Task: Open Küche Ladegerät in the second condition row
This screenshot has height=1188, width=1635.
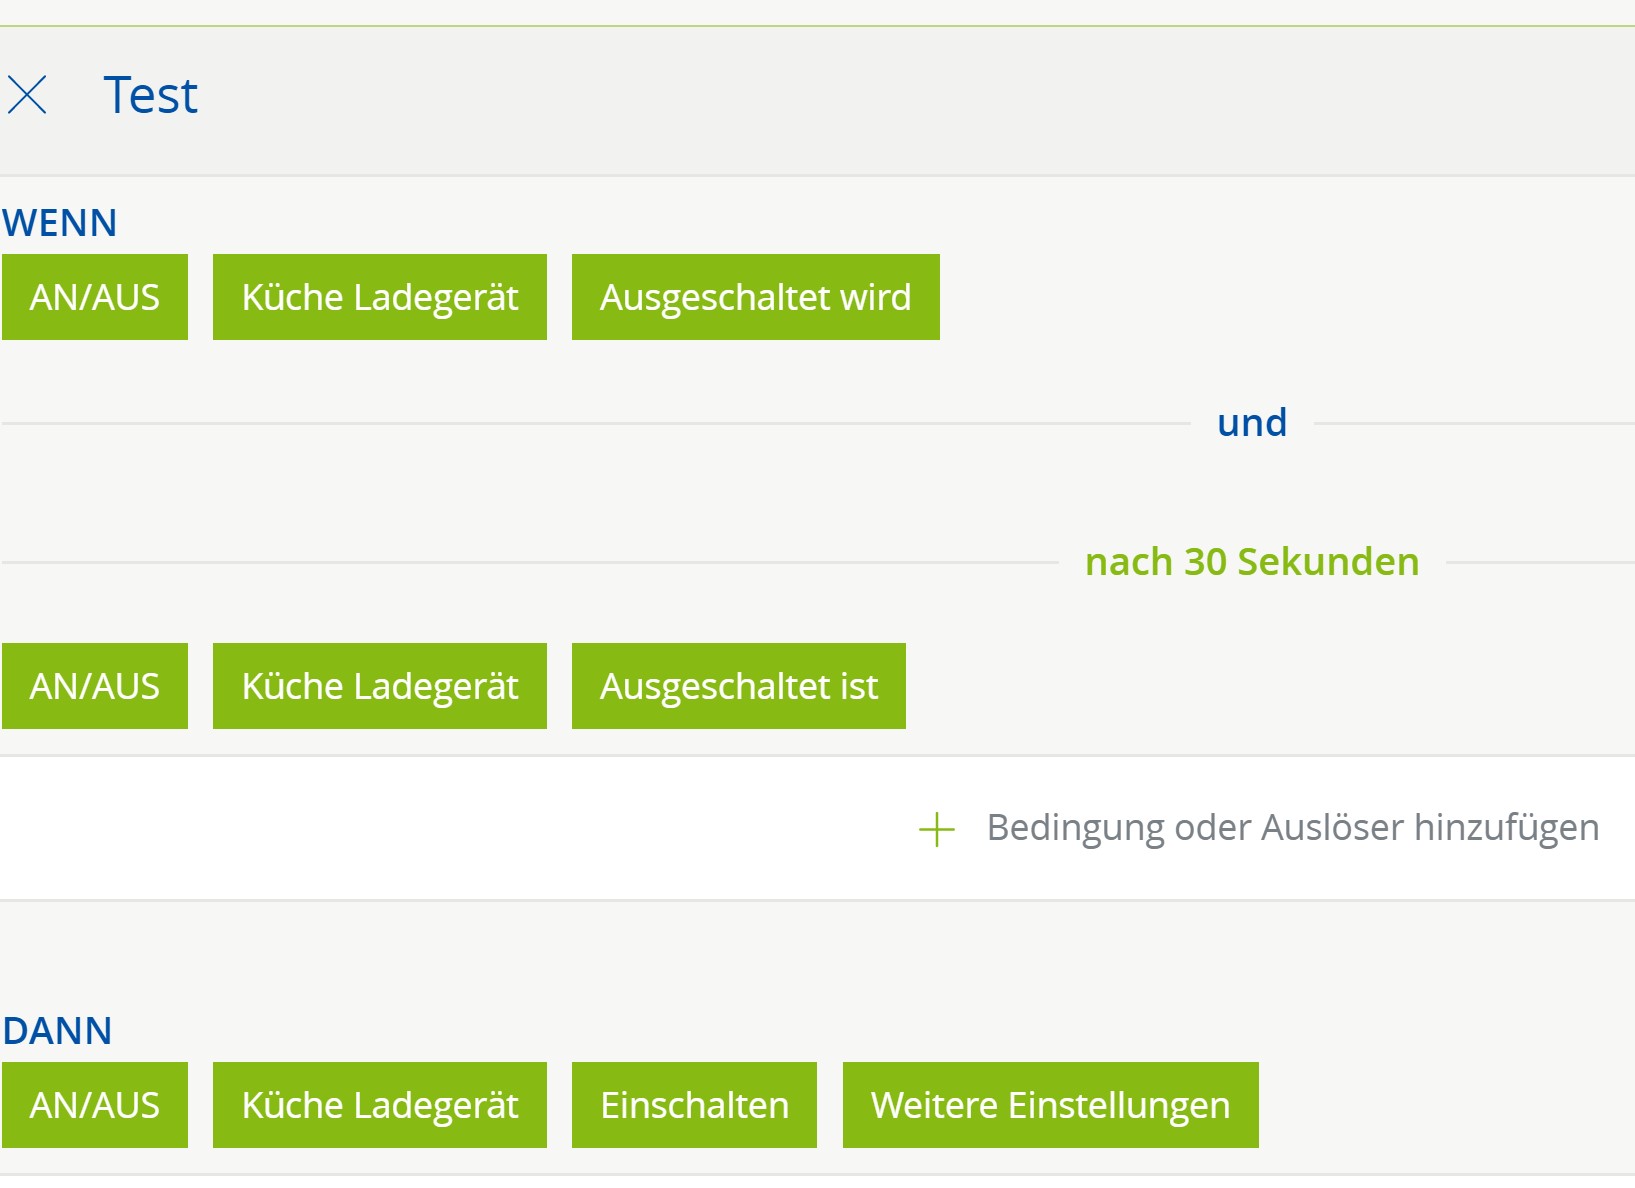Action: tap(380, 686)
